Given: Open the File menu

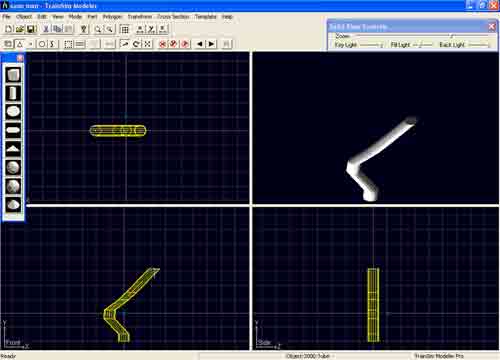Looking at the screenshot, I should [6, 16].
